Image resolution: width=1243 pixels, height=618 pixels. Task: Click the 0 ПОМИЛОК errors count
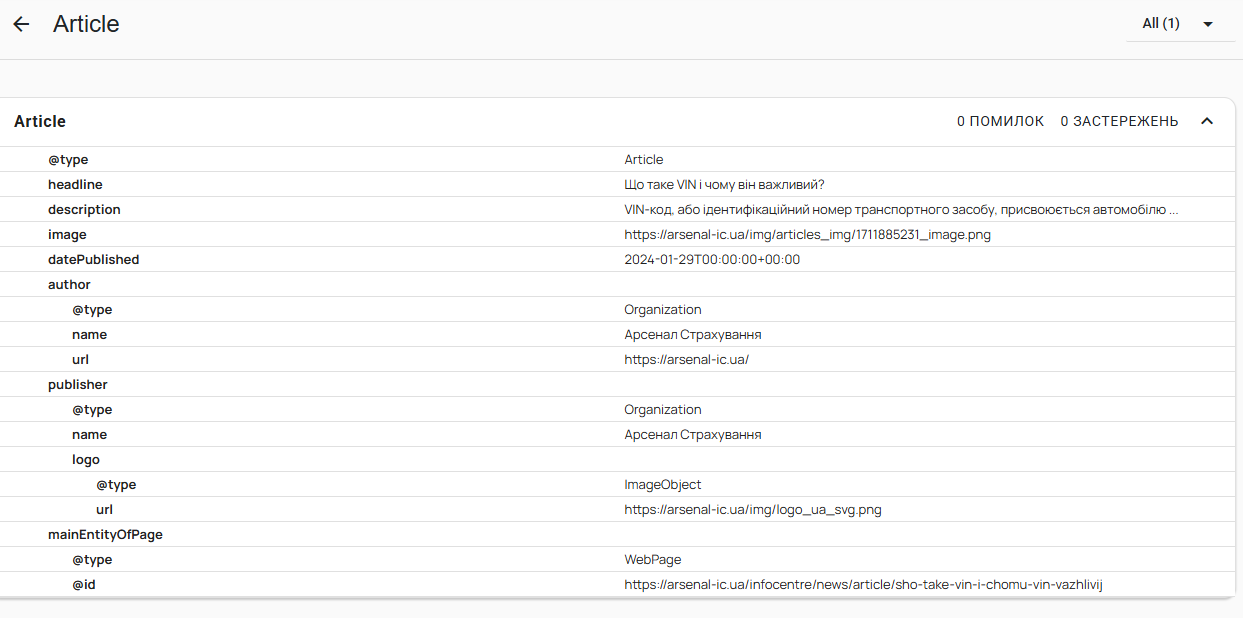pos(1000,121)
